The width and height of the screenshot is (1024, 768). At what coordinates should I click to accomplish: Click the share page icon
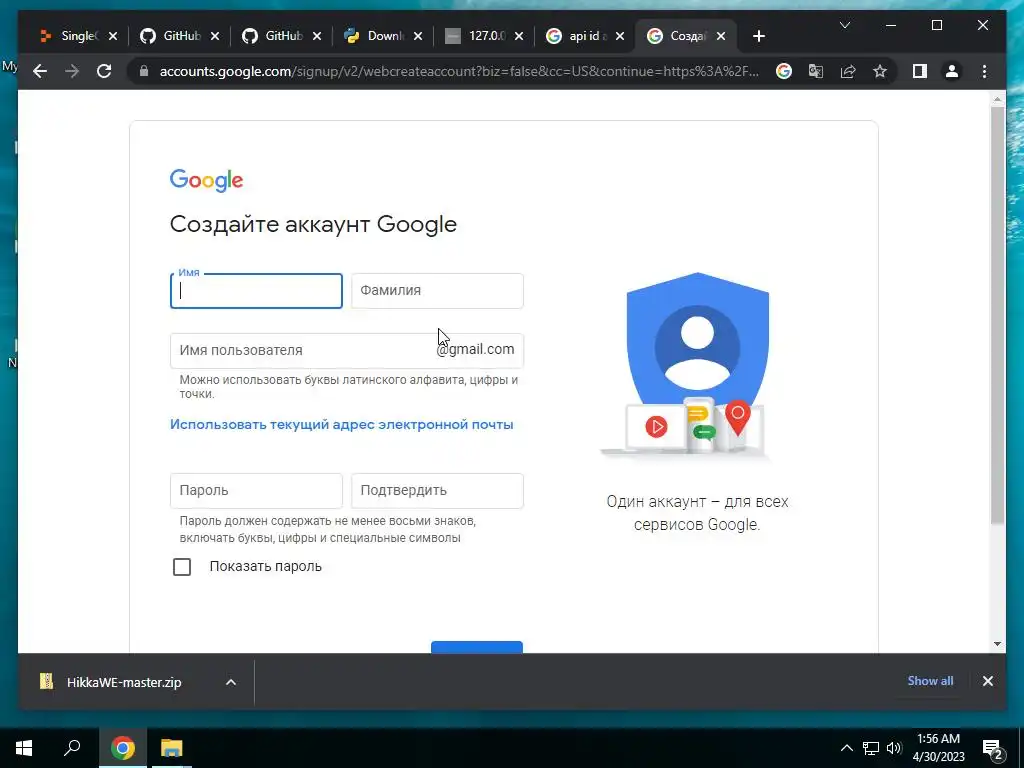(848, 71)
